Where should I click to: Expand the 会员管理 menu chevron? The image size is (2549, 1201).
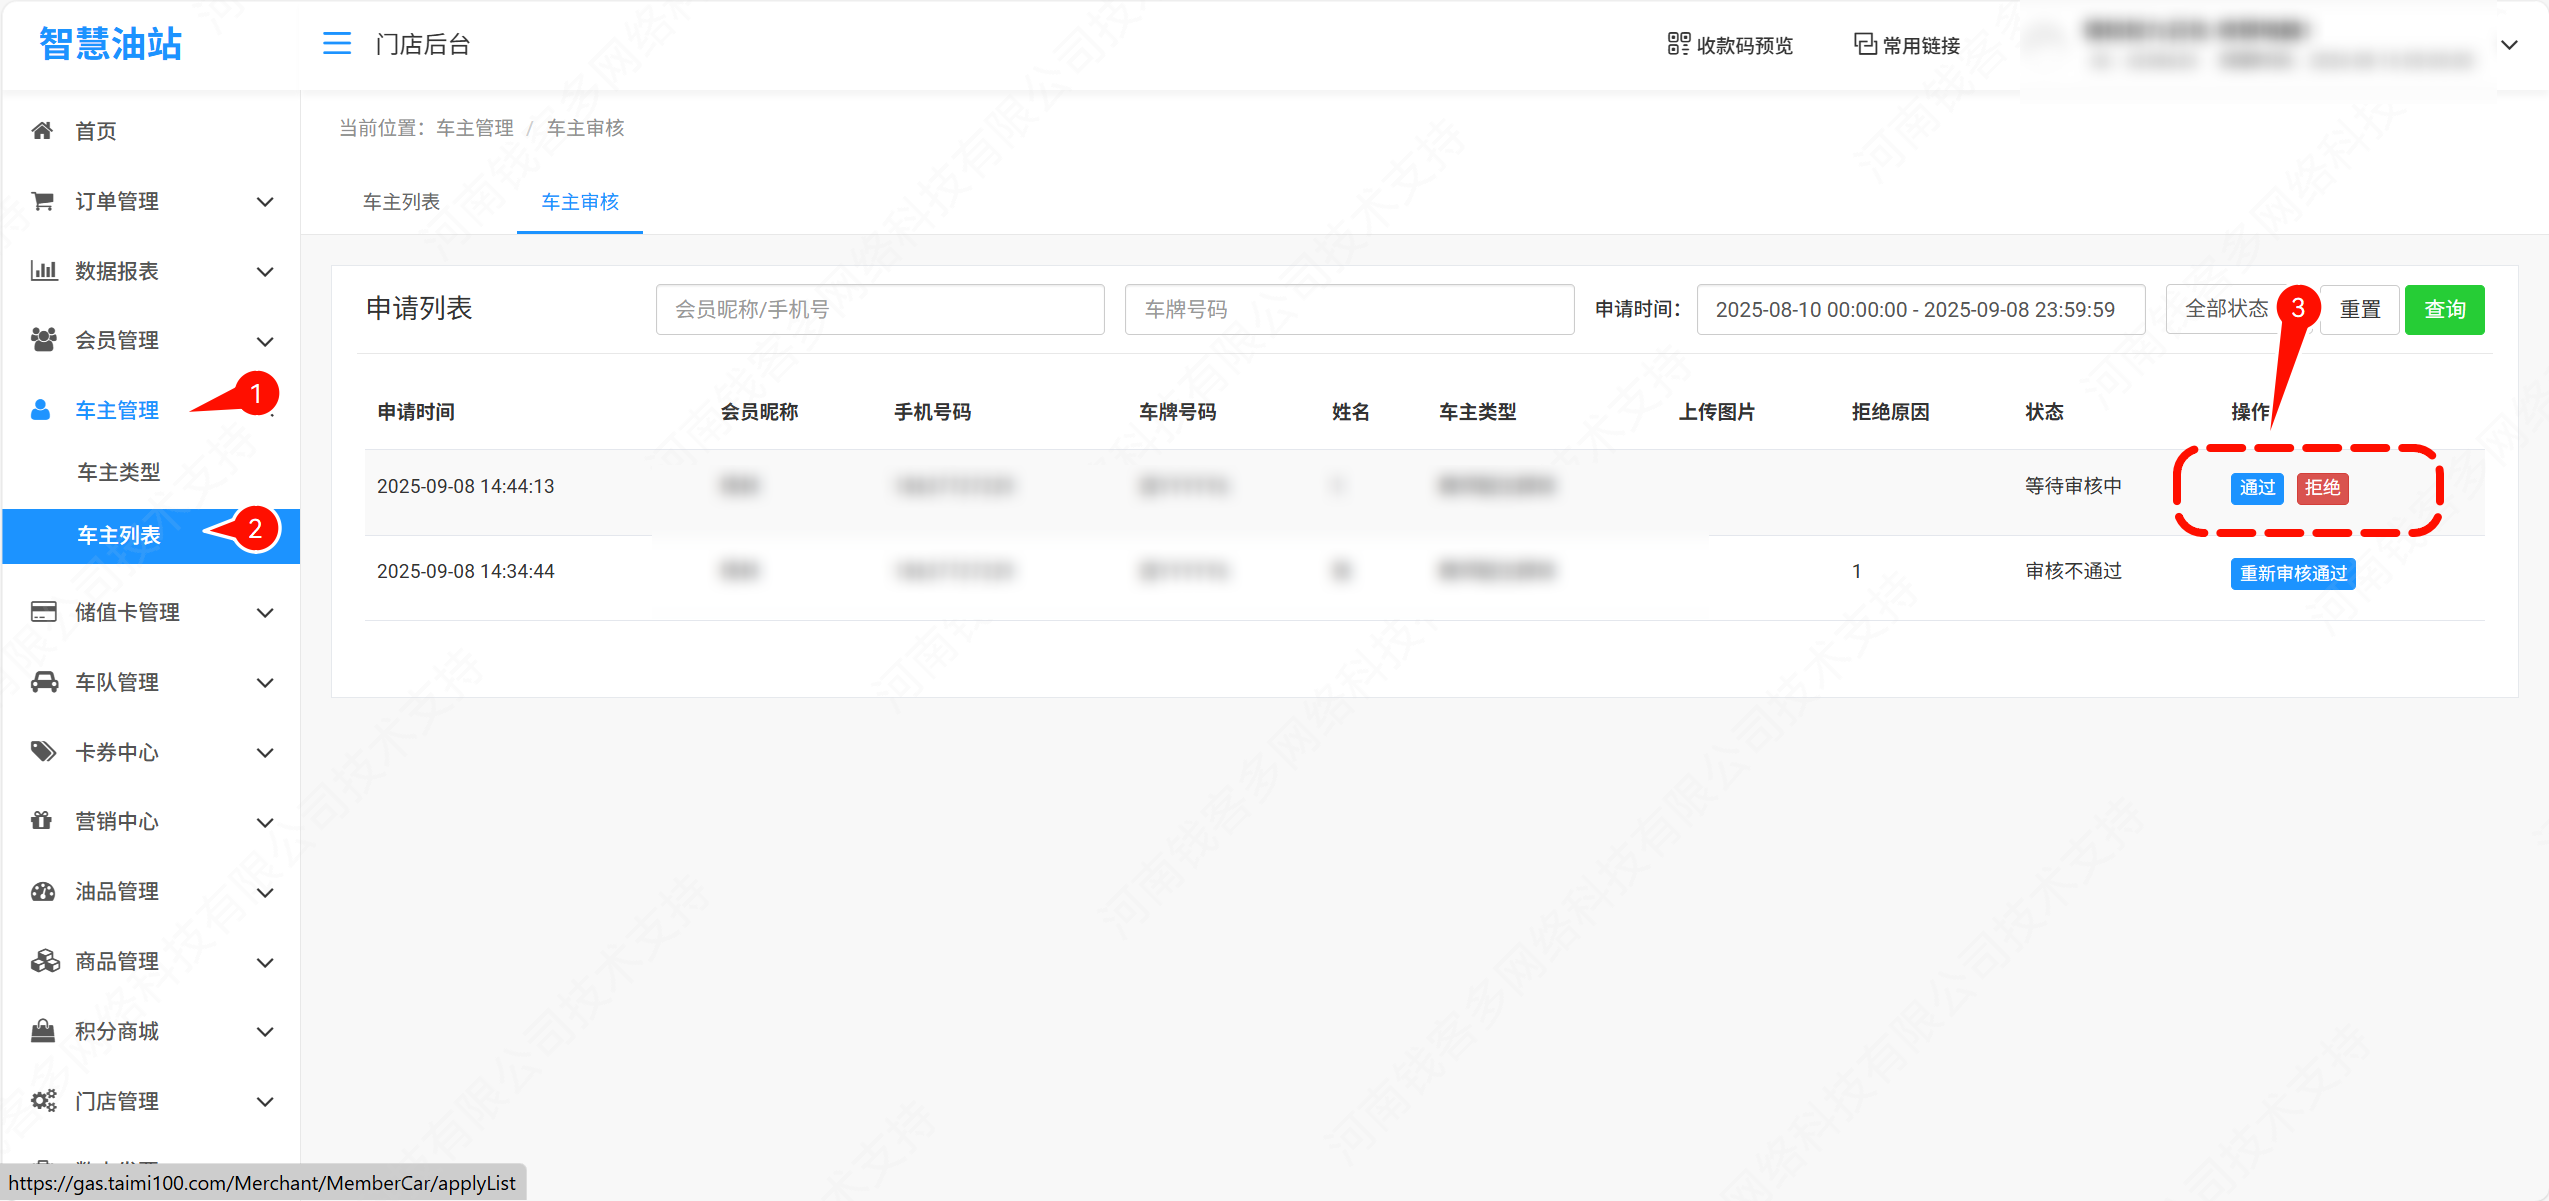tap(265, 341)
